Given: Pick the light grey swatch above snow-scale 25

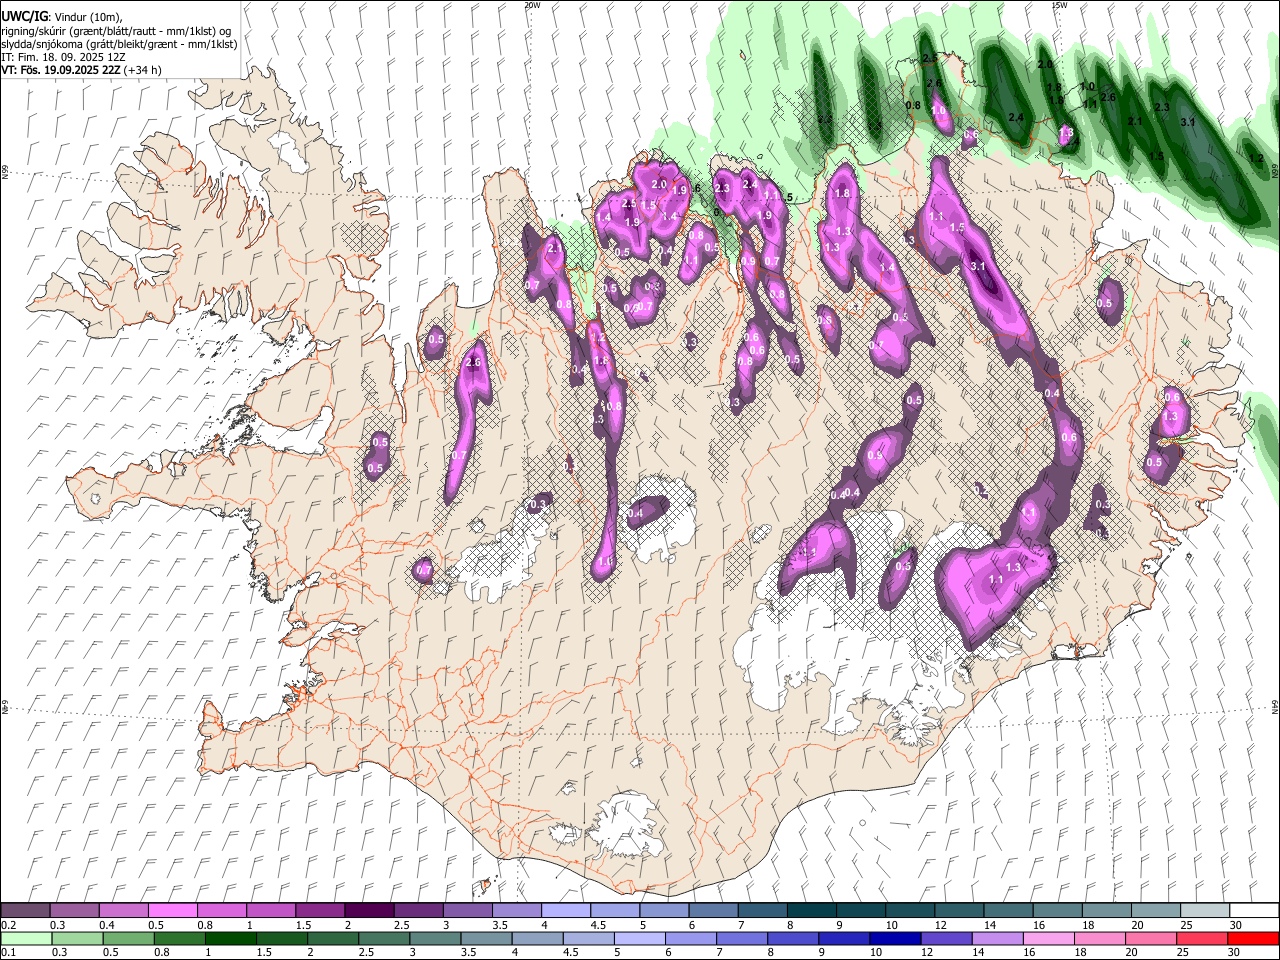Looking at the screenshot, I should tap(1204, 911).
